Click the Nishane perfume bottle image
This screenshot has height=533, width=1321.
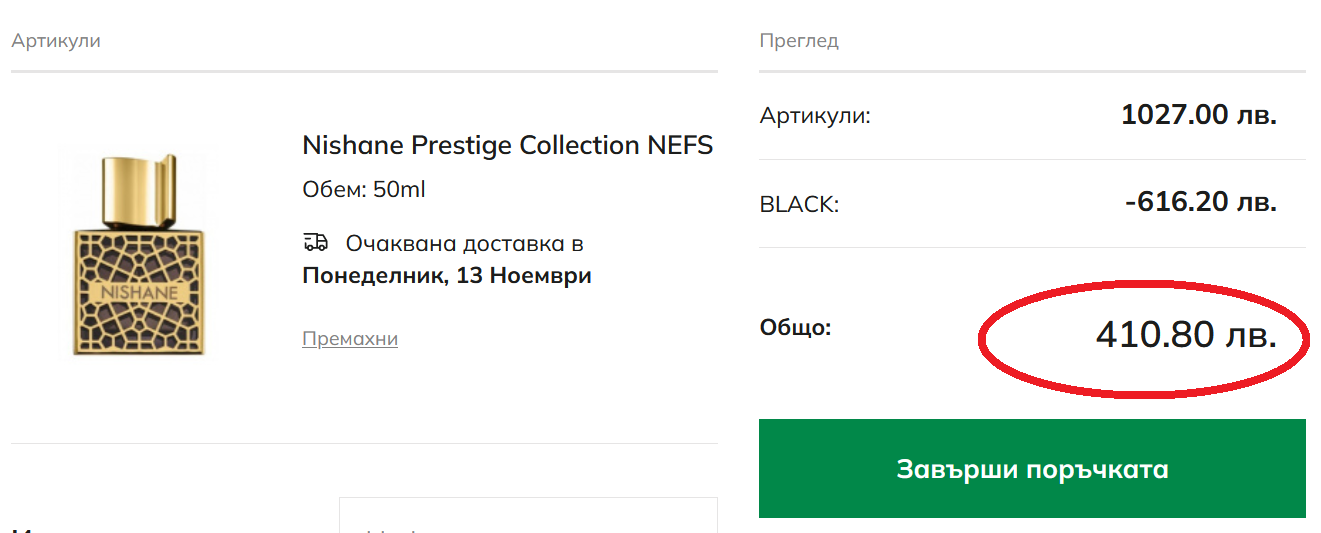(x=139, y=256)
